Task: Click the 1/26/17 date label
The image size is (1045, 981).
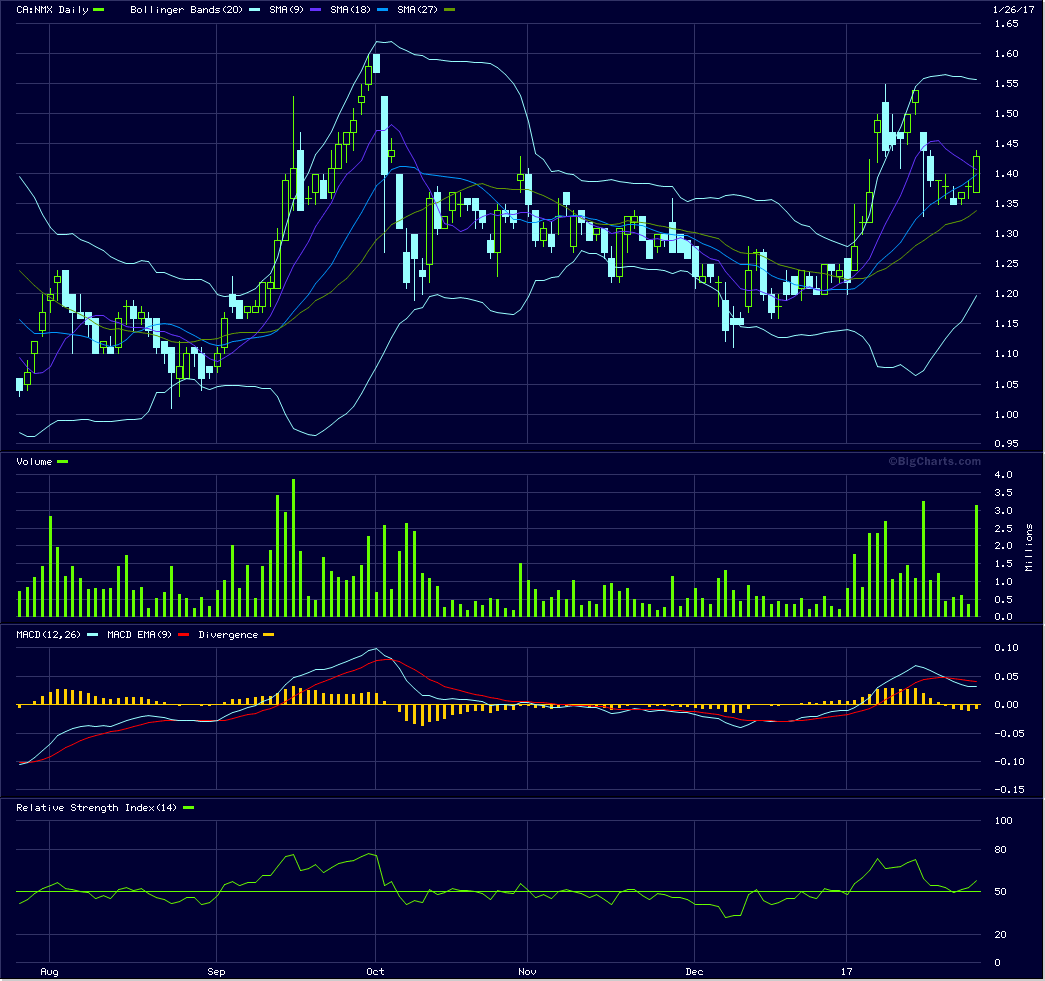Action: pyautogui.click(x=1013, y=9)
